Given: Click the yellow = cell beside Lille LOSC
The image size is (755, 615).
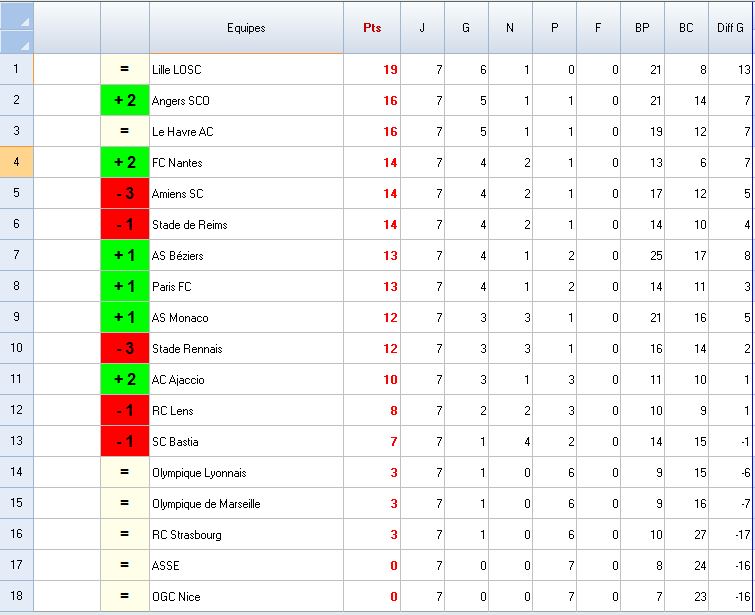Looking at the screenshot, I should coord(125,70).
